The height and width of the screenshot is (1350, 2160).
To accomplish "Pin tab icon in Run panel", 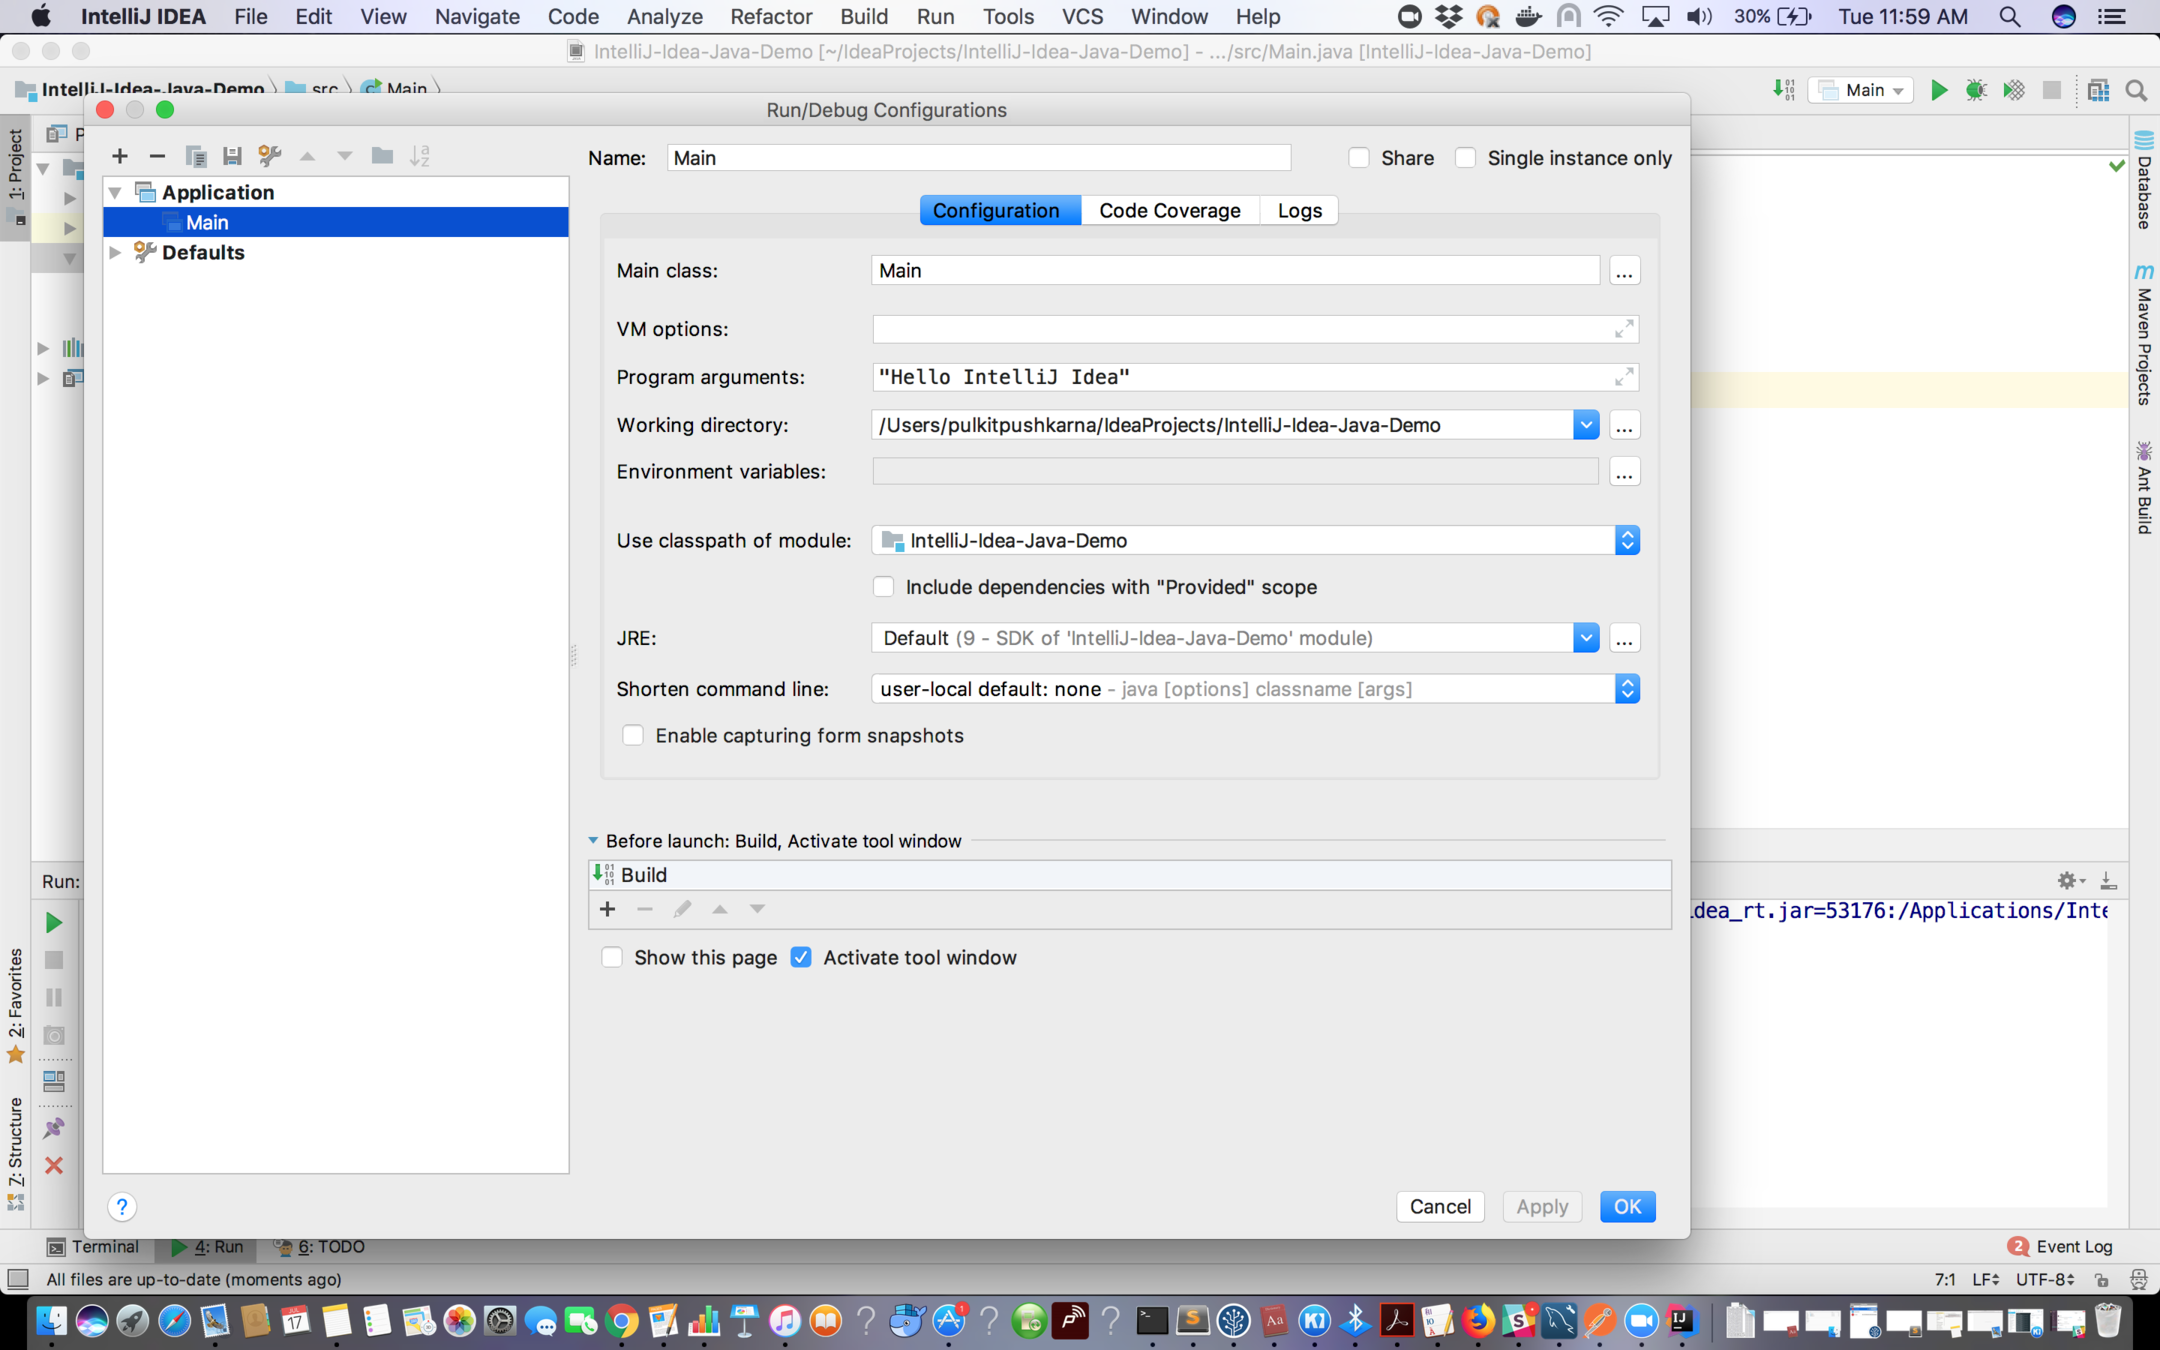I will pos(54,1128).
